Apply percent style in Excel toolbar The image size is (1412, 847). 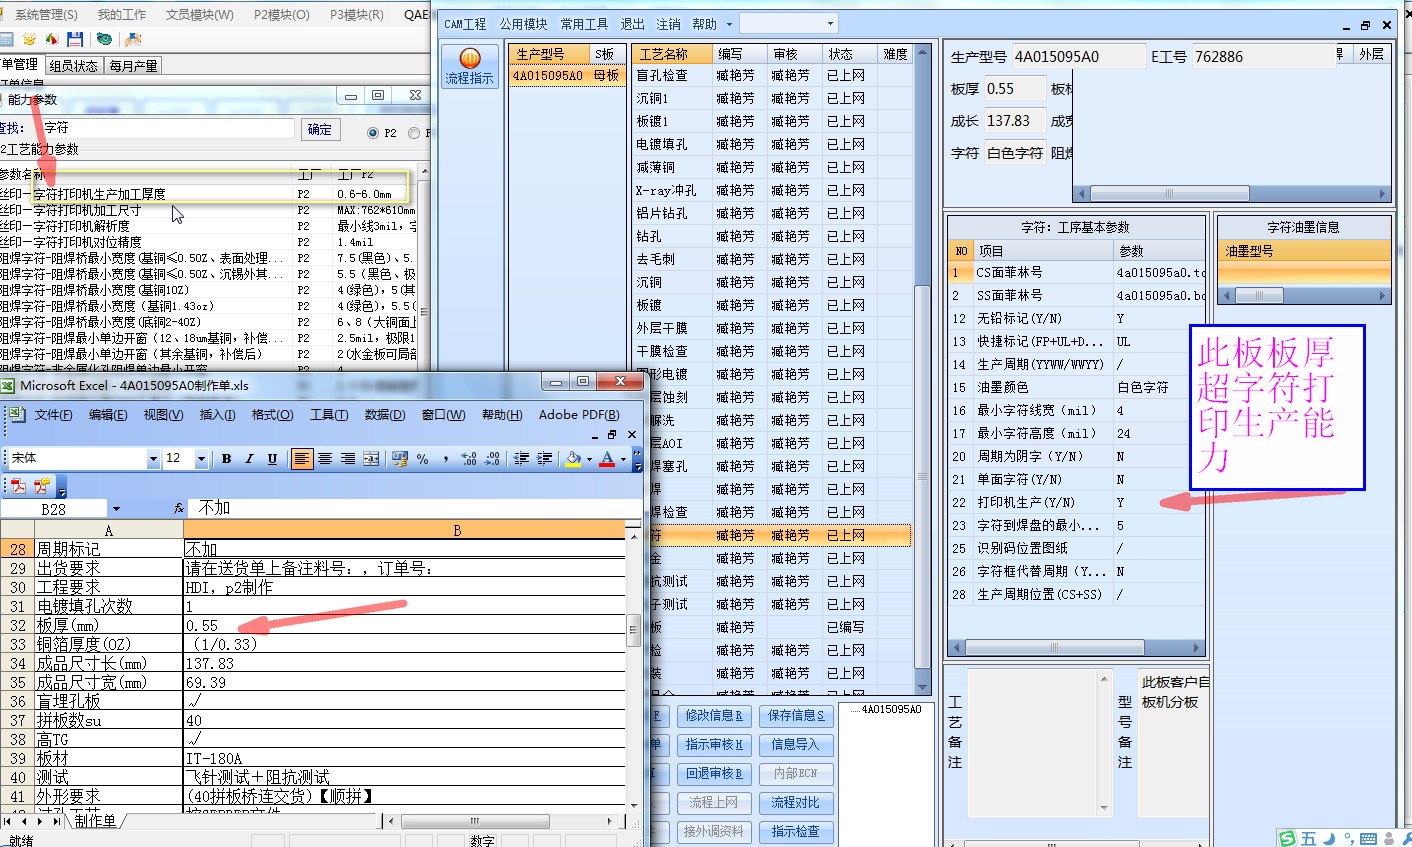pyautogui.click(x=423, y=459)
